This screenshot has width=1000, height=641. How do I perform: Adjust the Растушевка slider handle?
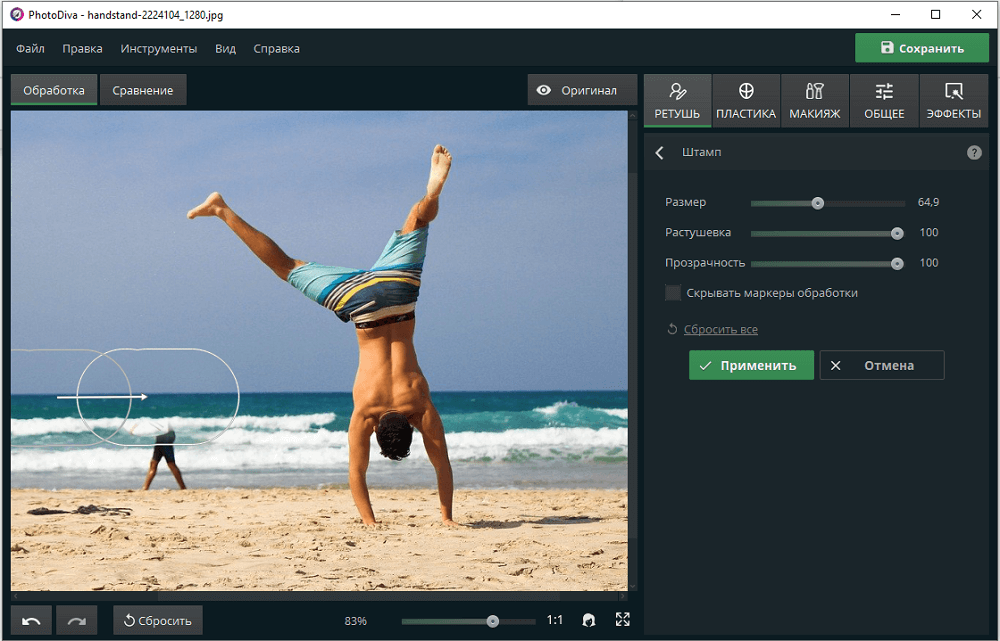897,233
